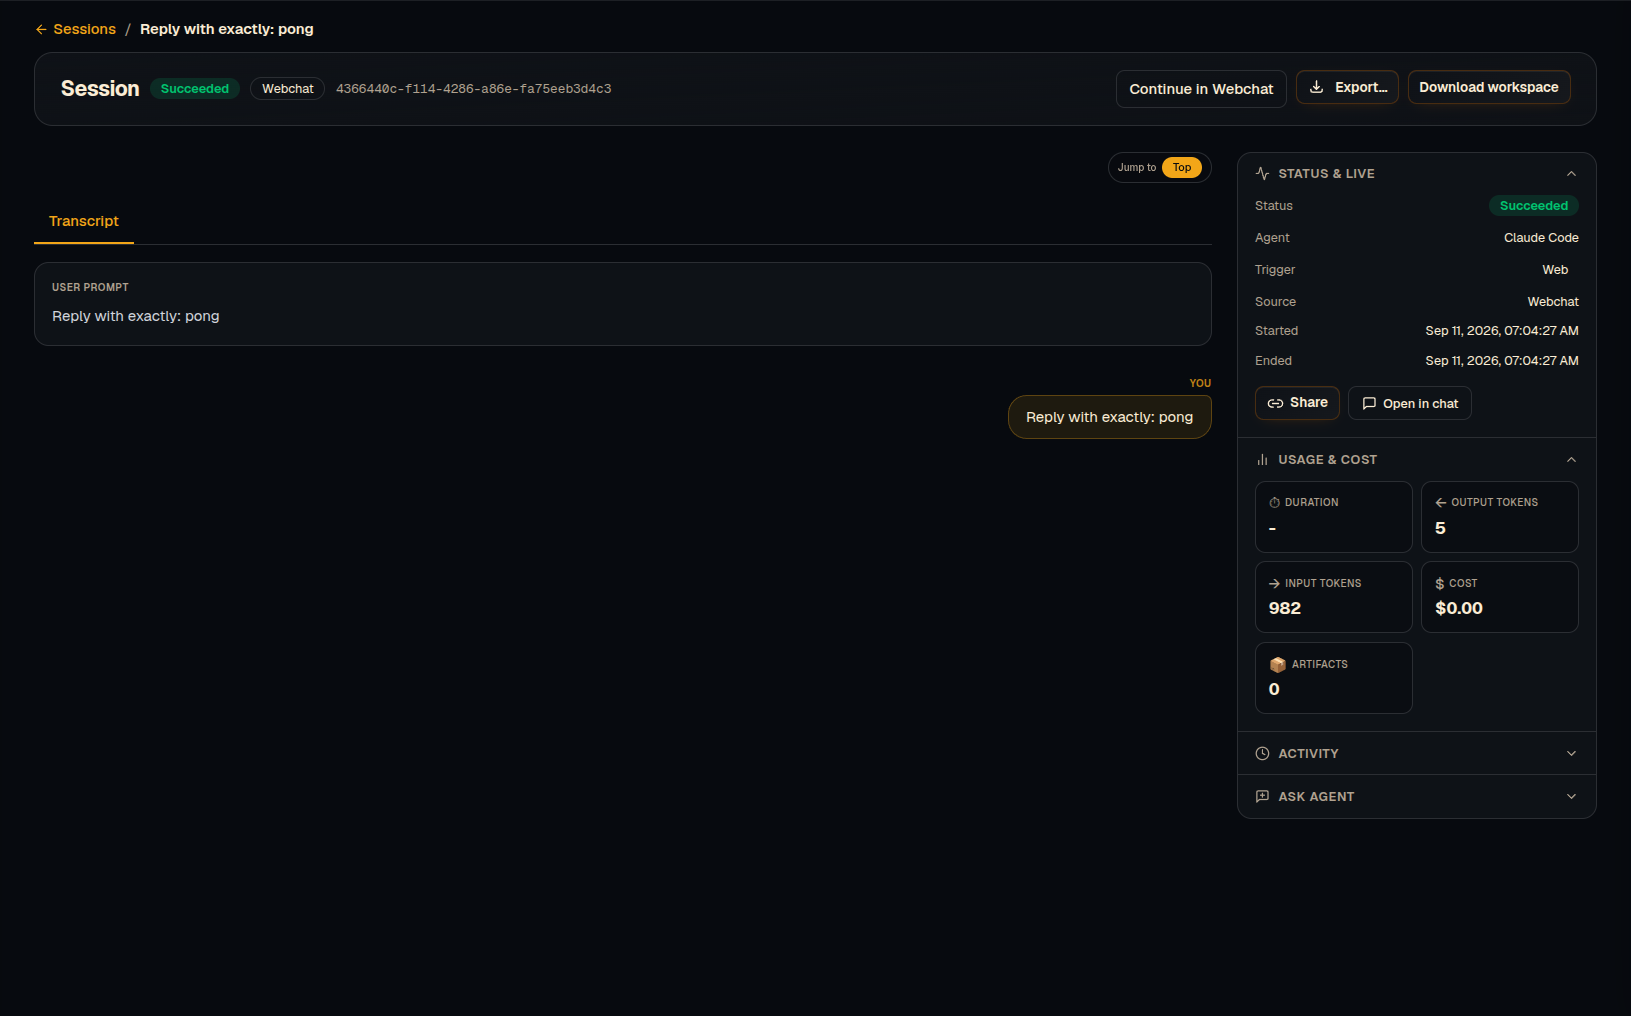Click the Ask Agent message icon

1262,796
